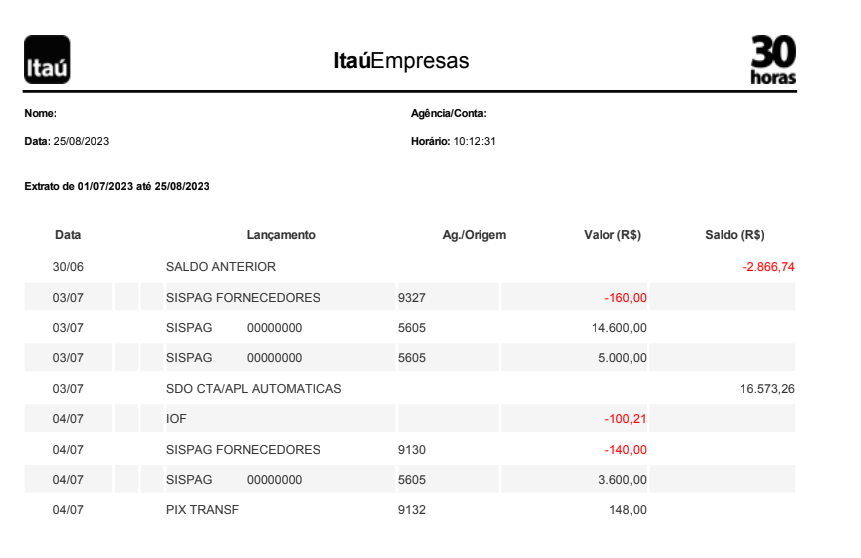Click the Lançamento column header
The image size is (861, 558).
[281, 235]
